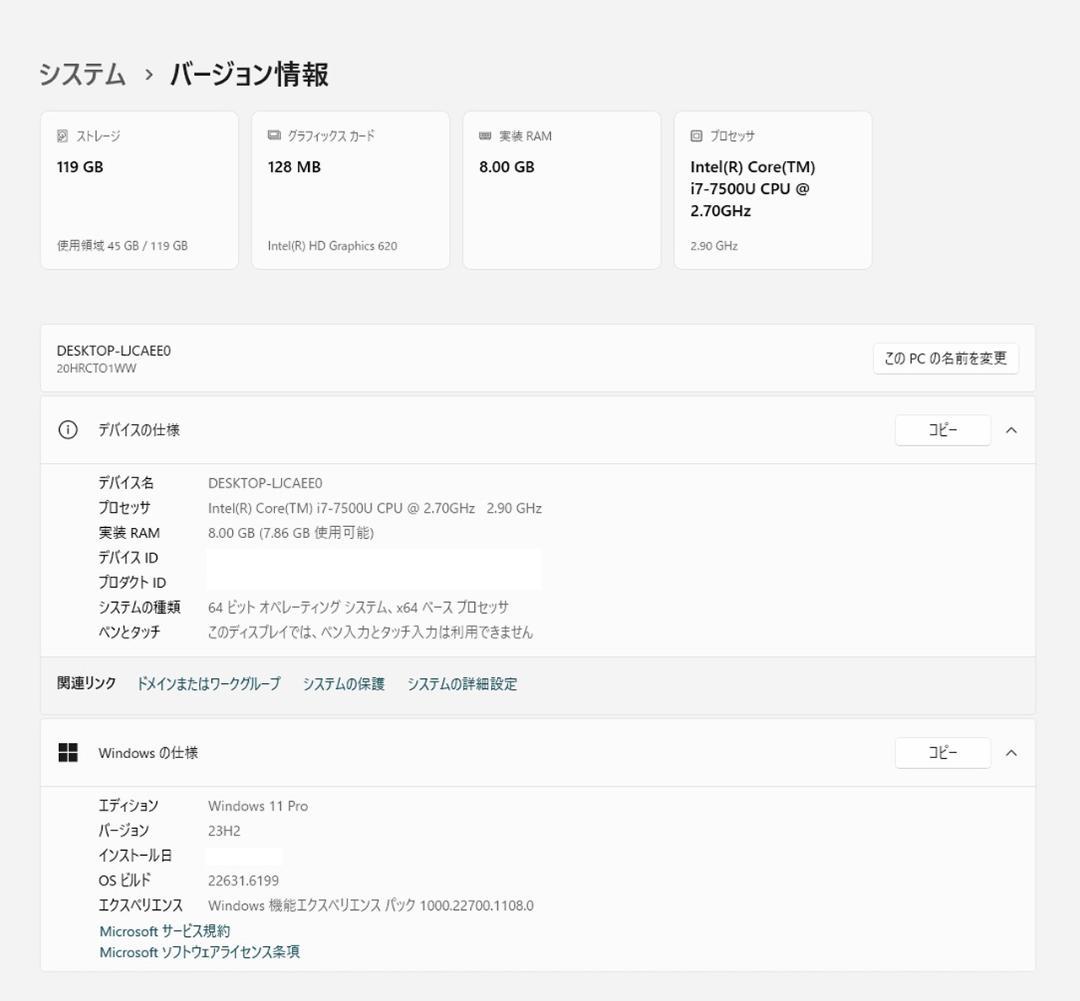Click この PC の名前を変更 button

(946, 358)
